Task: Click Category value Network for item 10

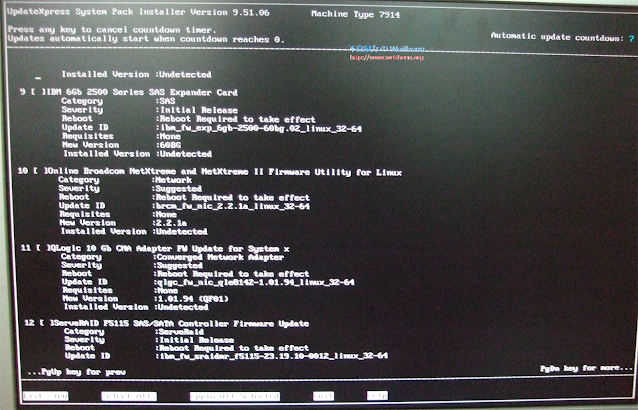Action: 174,180
